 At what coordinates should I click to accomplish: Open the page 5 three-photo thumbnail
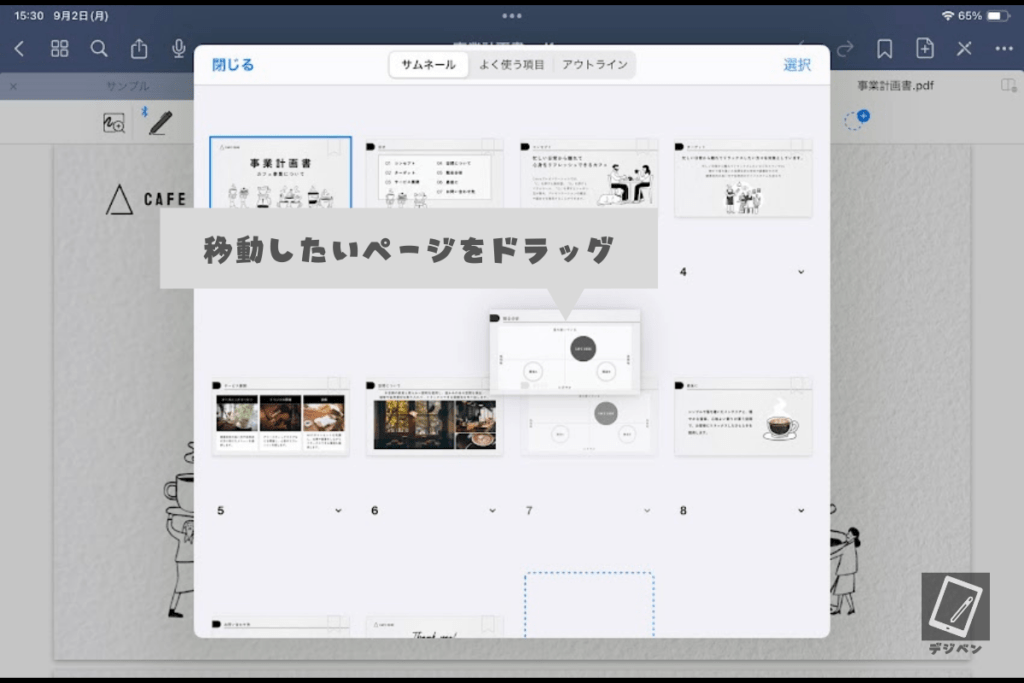(x=280, y=416)
